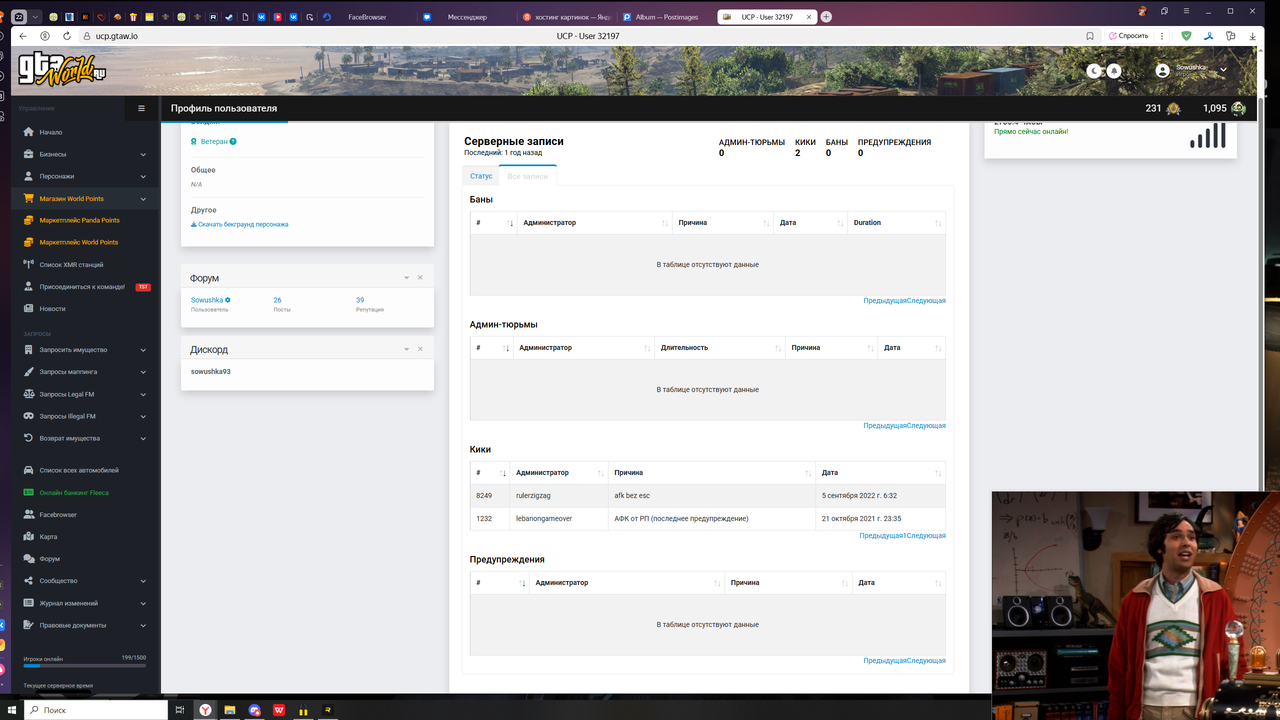Bookmark page using bookmark icon
The height and width of the screenshot is (720, 1280).
[x=1090, y=36]
